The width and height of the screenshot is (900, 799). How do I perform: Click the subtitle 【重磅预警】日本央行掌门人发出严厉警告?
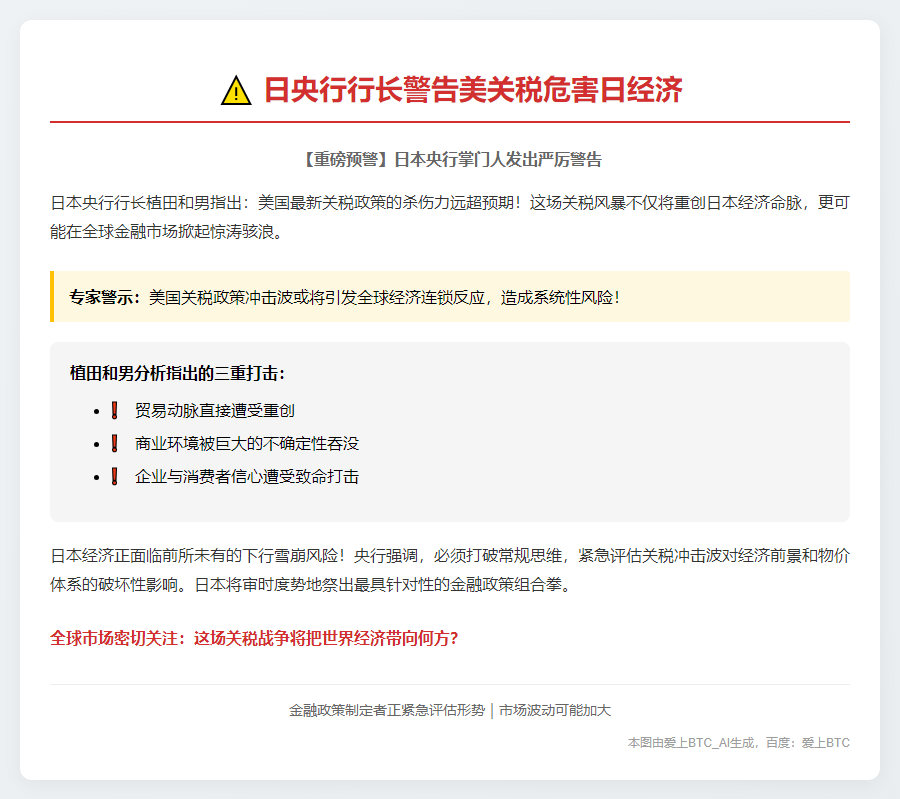(450, 159)
